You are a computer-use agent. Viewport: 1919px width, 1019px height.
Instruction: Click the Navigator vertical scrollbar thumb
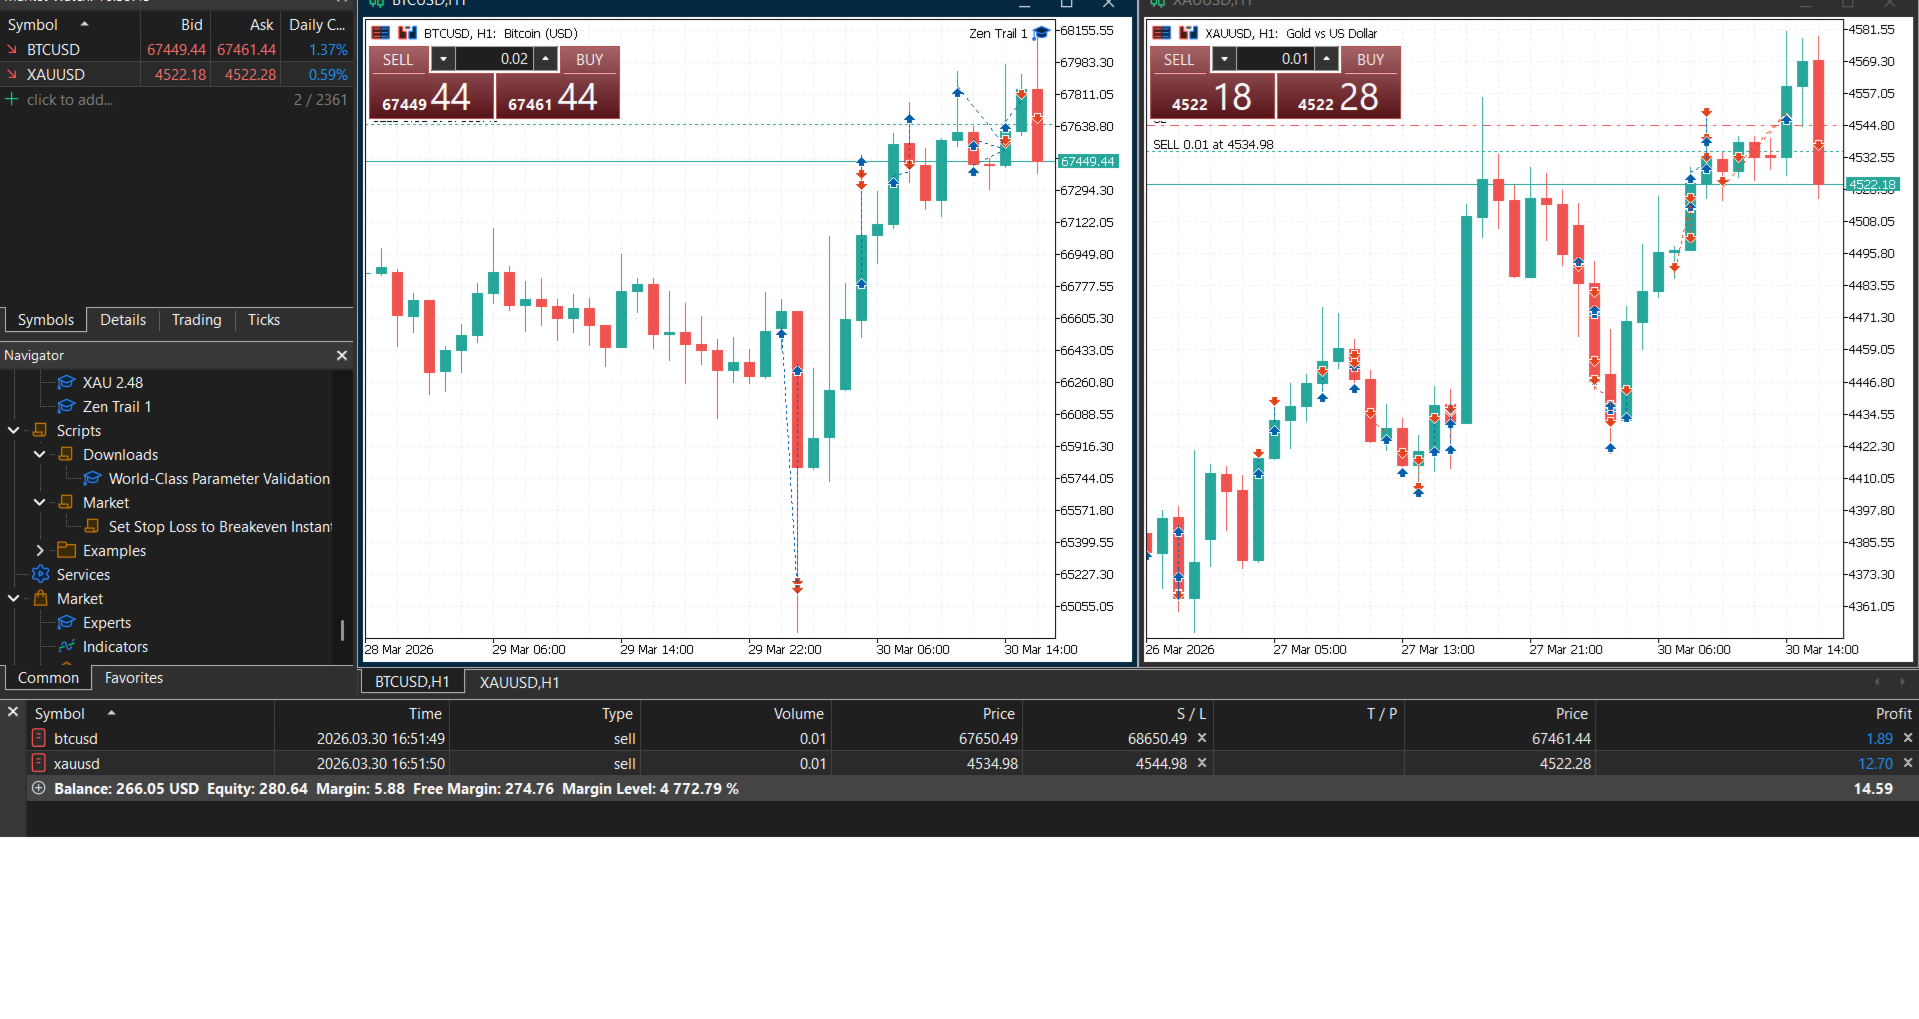click(342, 630)
